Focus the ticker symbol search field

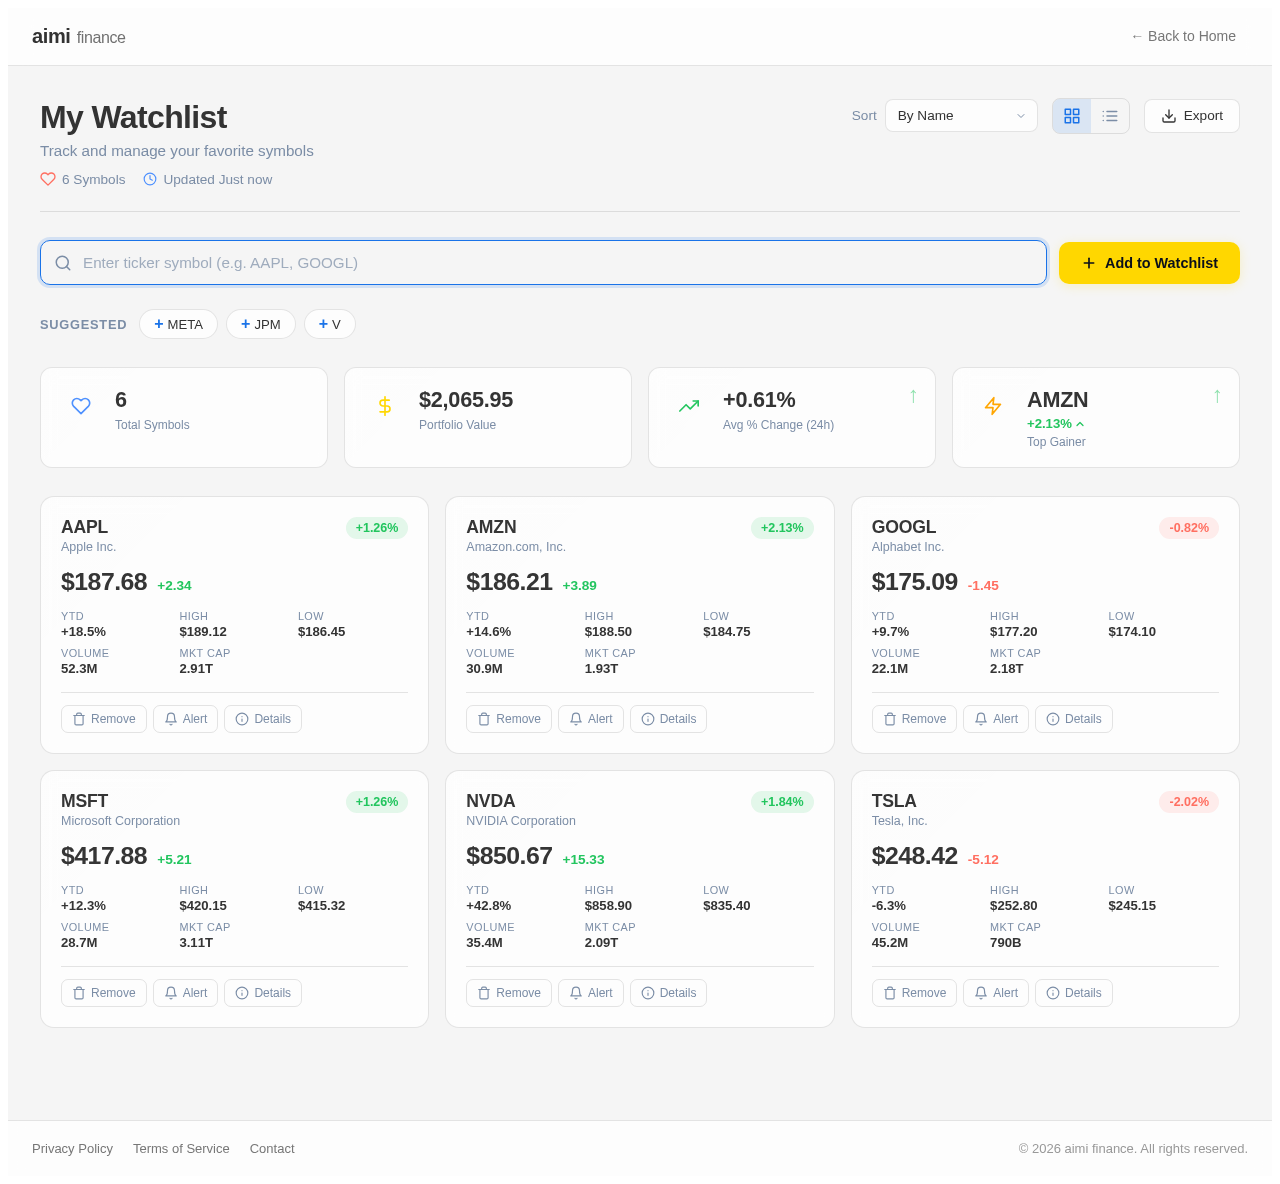543,263
